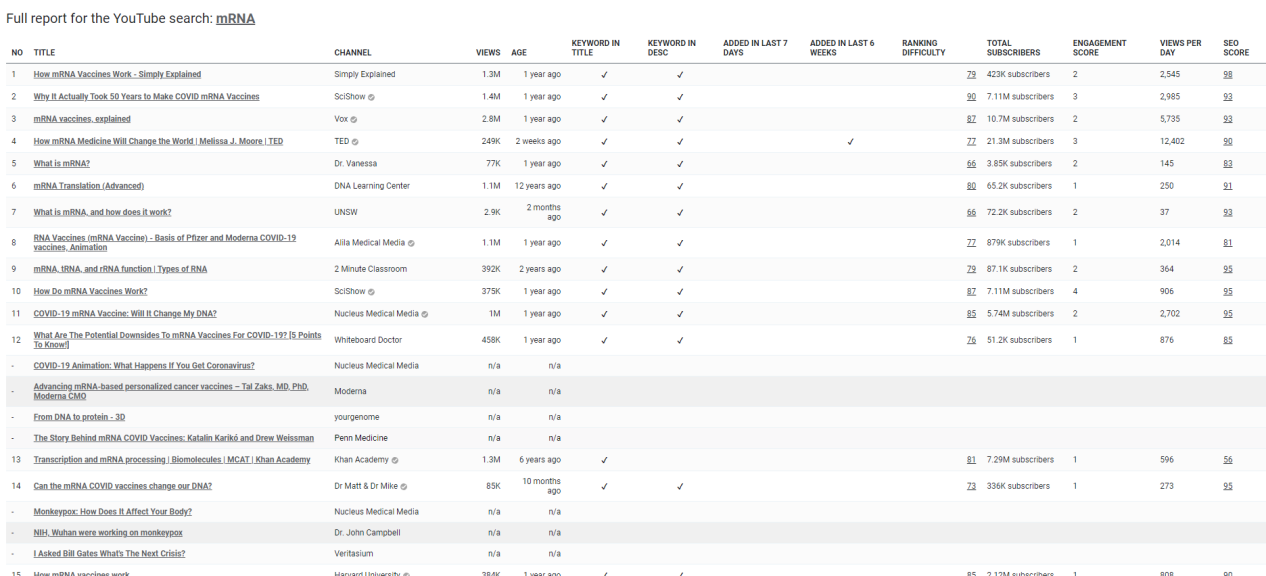1266x576 pixels.
Task: Open the 'What is mRNA?' video link
Action: click(62, 163)
